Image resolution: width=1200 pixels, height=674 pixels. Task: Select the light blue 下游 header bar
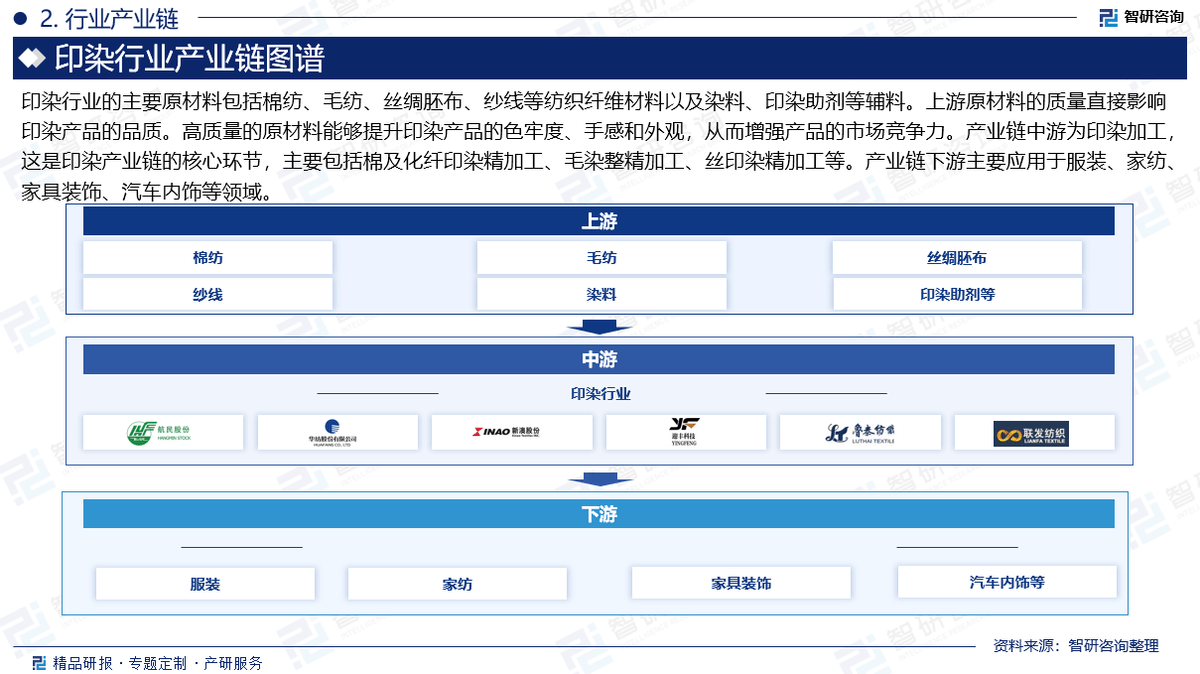pos(598,514)
